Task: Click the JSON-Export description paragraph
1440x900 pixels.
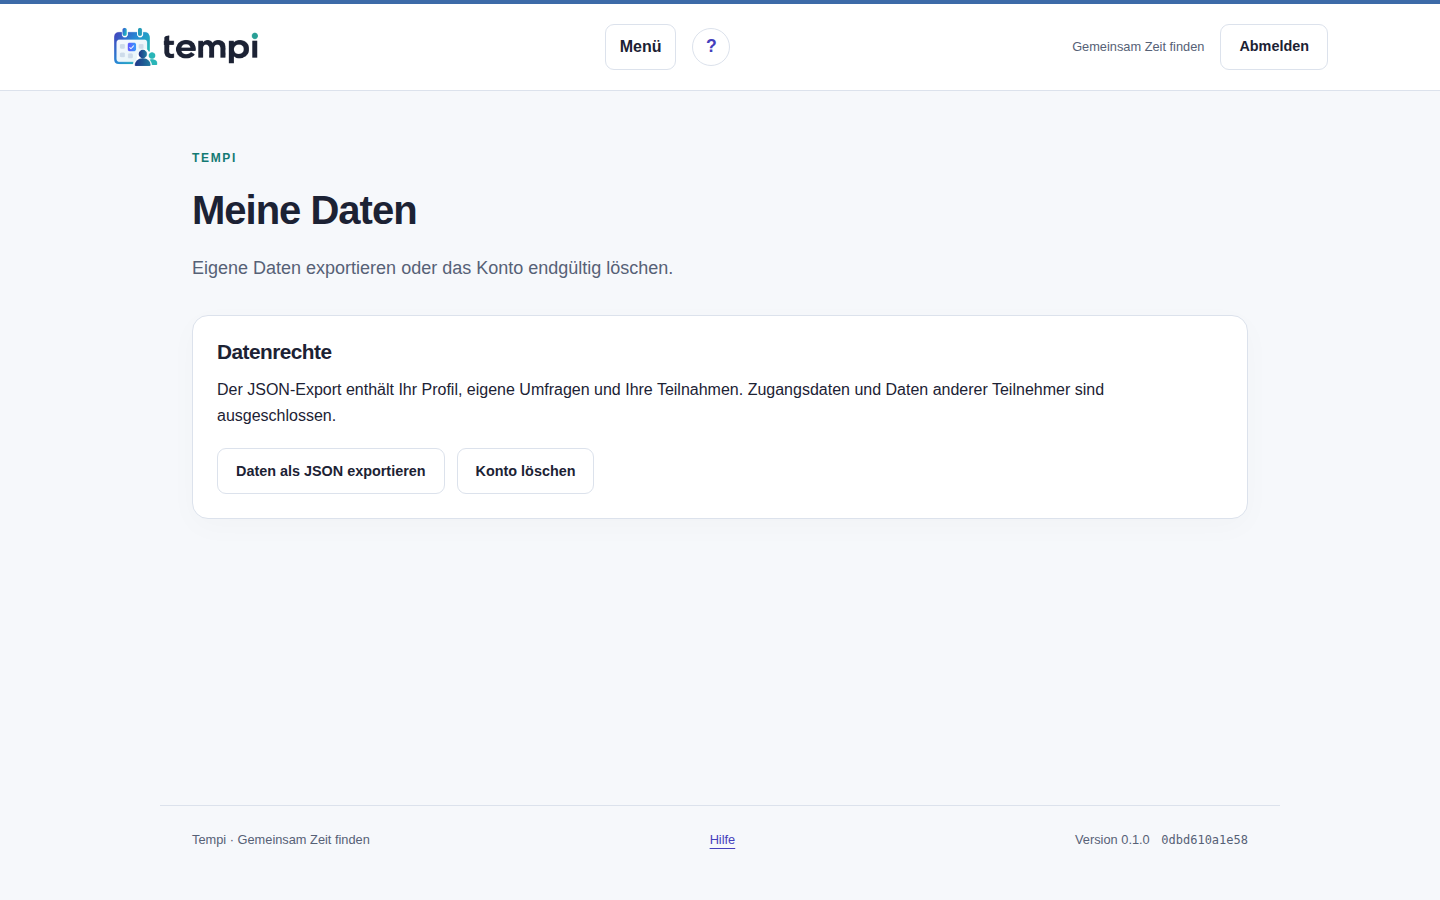Action: point(660,402)
